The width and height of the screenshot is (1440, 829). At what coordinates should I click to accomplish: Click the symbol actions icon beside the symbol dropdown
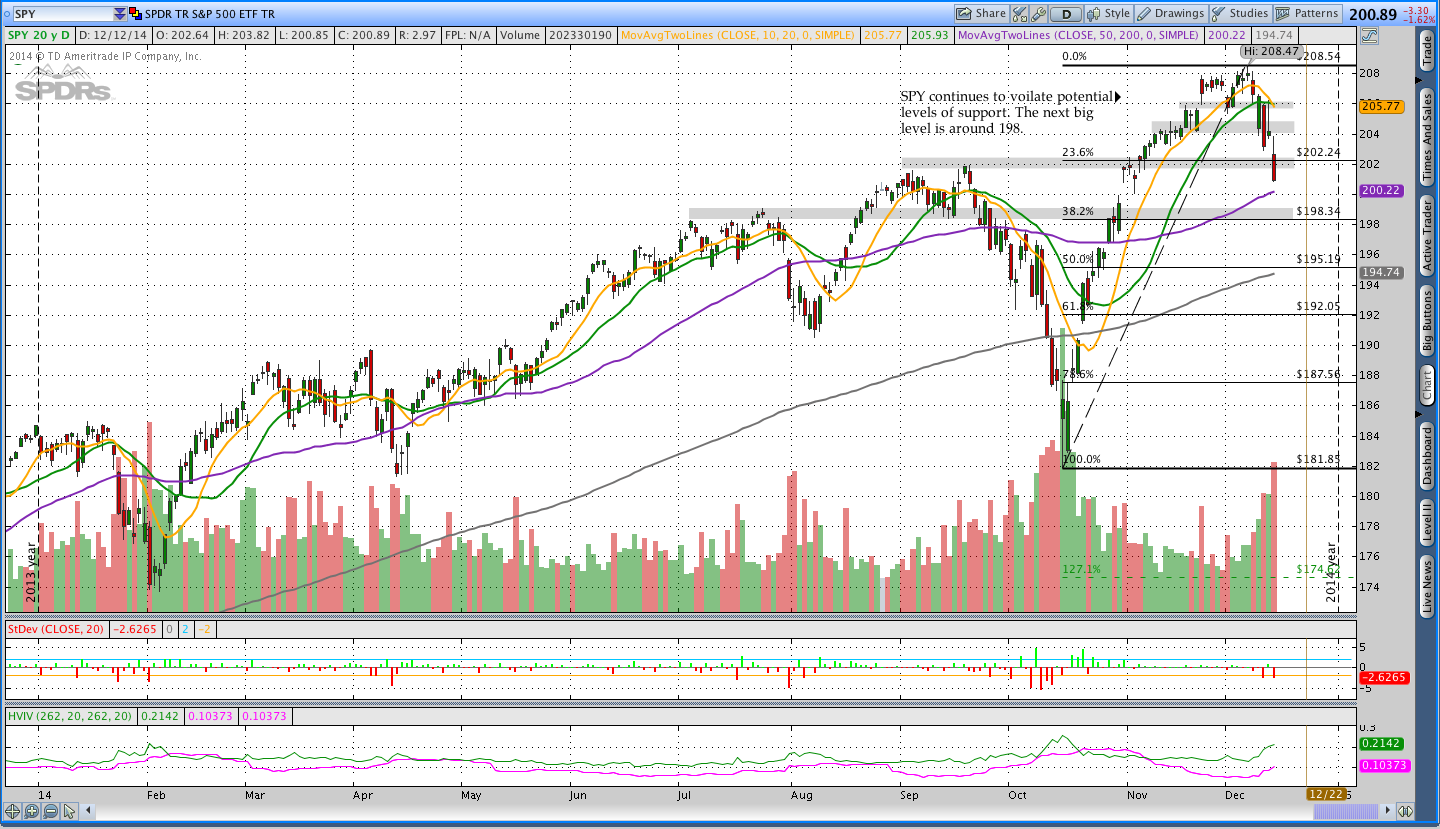click(x=136, y=14)
